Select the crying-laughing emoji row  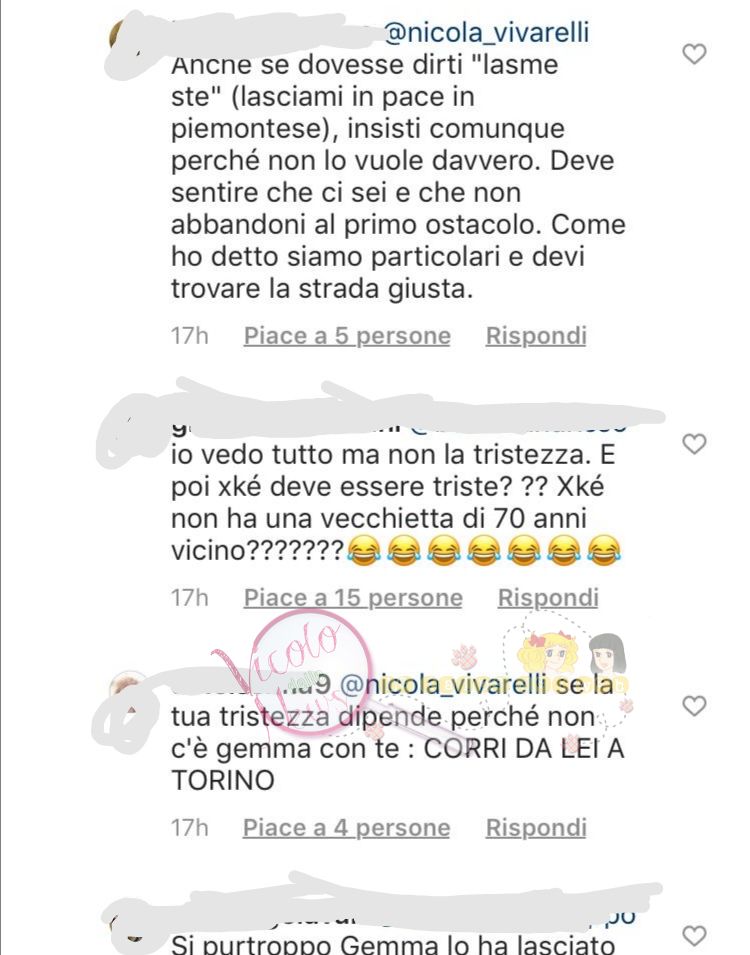(x=484, y=551)
